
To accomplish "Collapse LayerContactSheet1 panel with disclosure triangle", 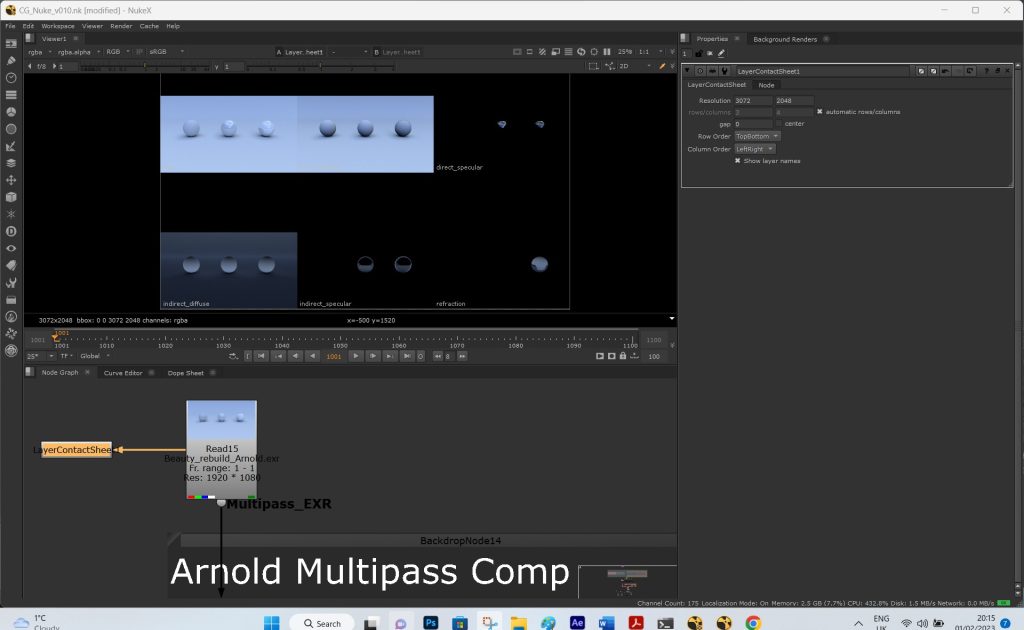I will pos(687,71).
